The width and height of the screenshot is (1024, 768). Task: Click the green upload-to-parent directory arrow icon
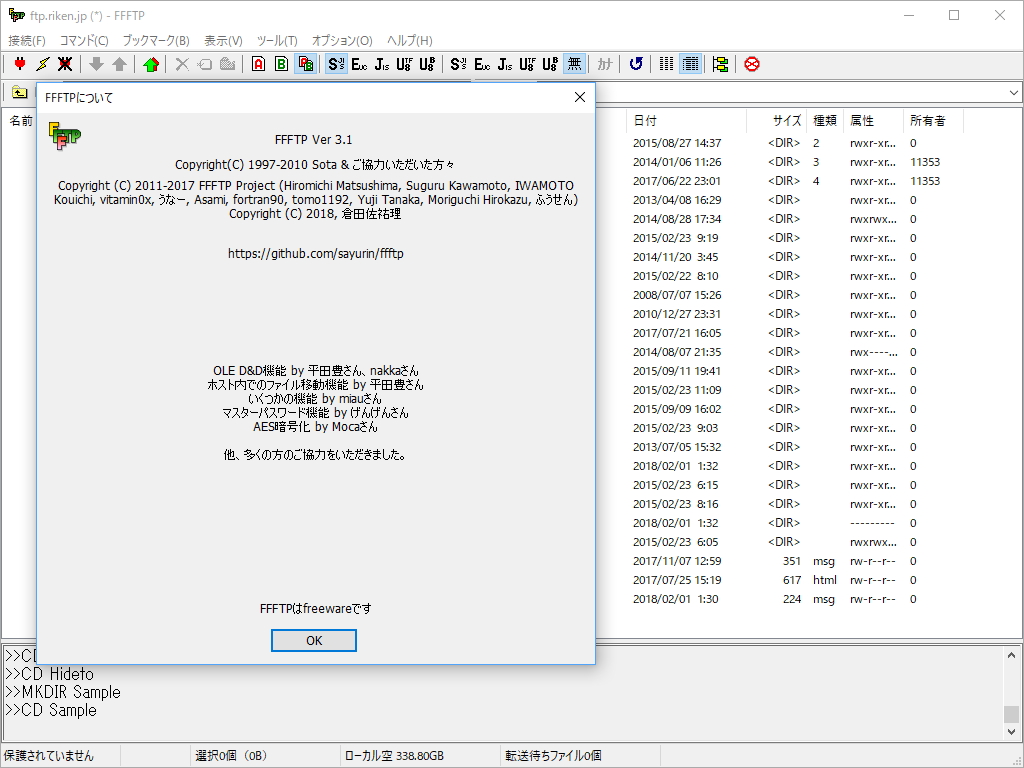point(150,64)
